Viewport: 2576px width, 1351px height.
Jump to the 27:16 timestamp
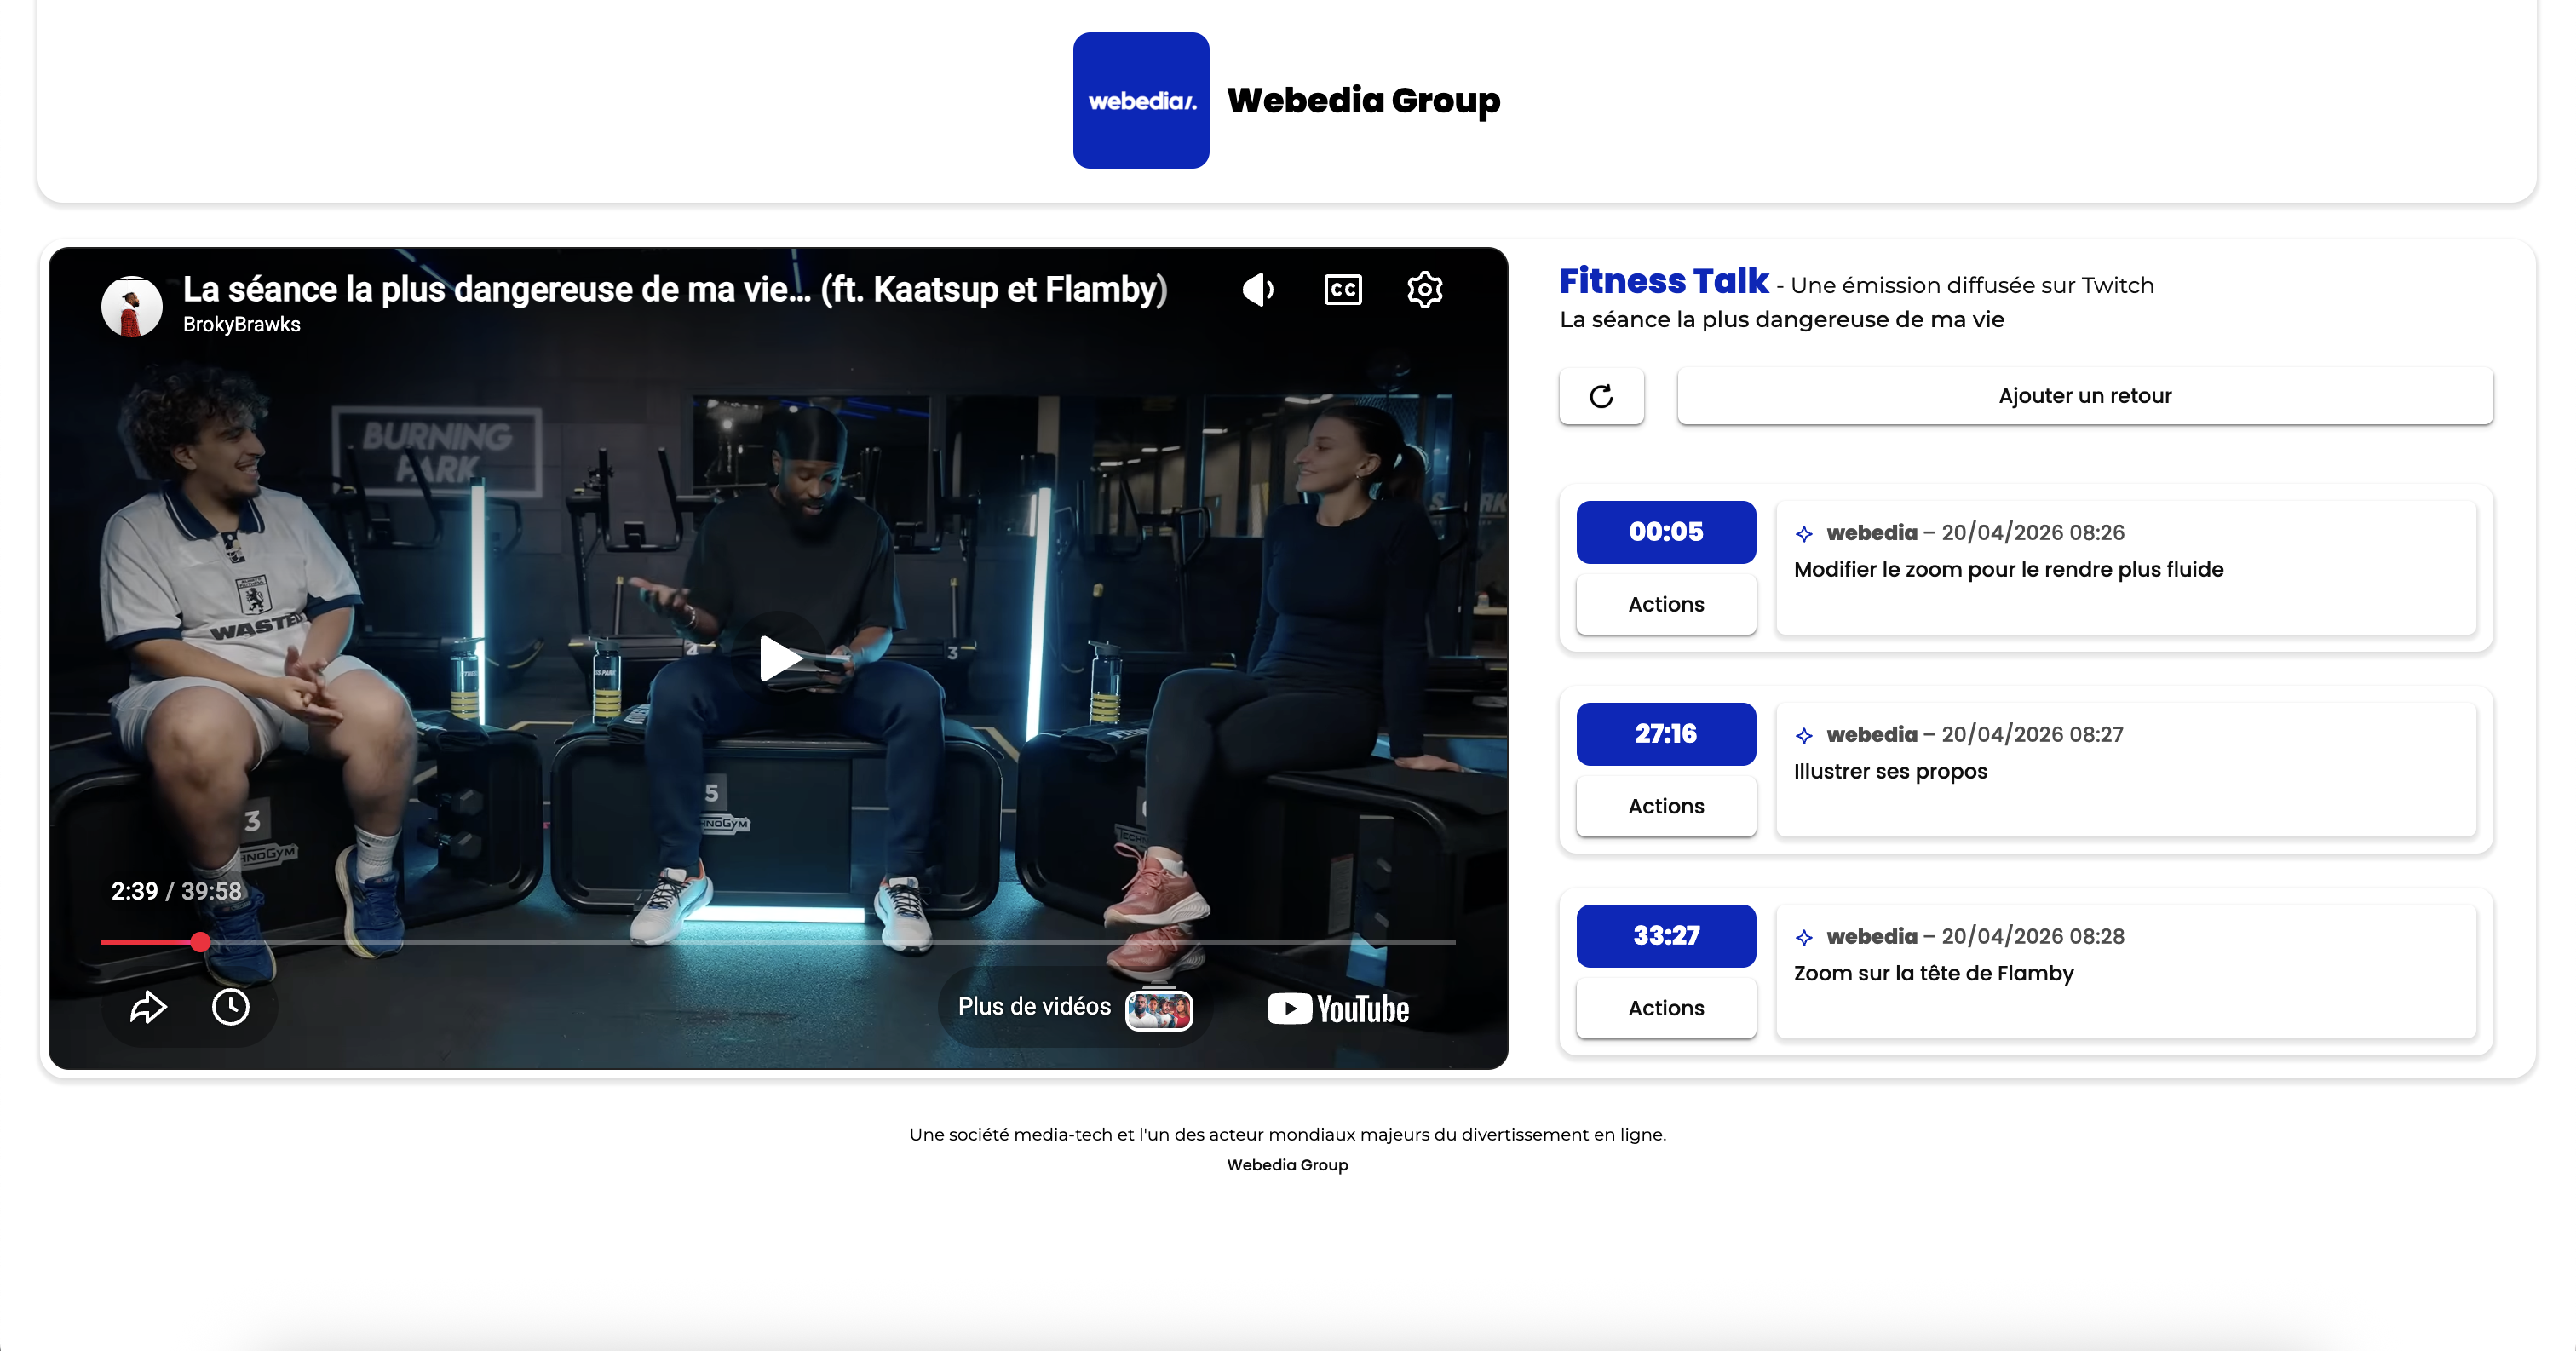[1665, 734]
